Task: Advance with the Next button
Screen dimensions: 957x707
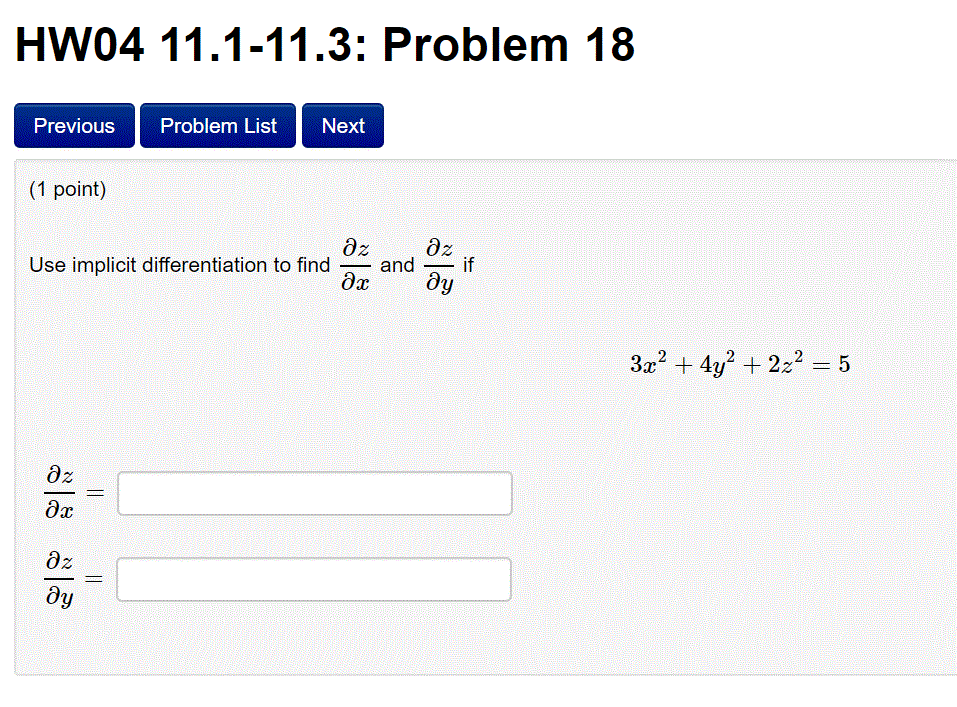Action: [342, 125]
